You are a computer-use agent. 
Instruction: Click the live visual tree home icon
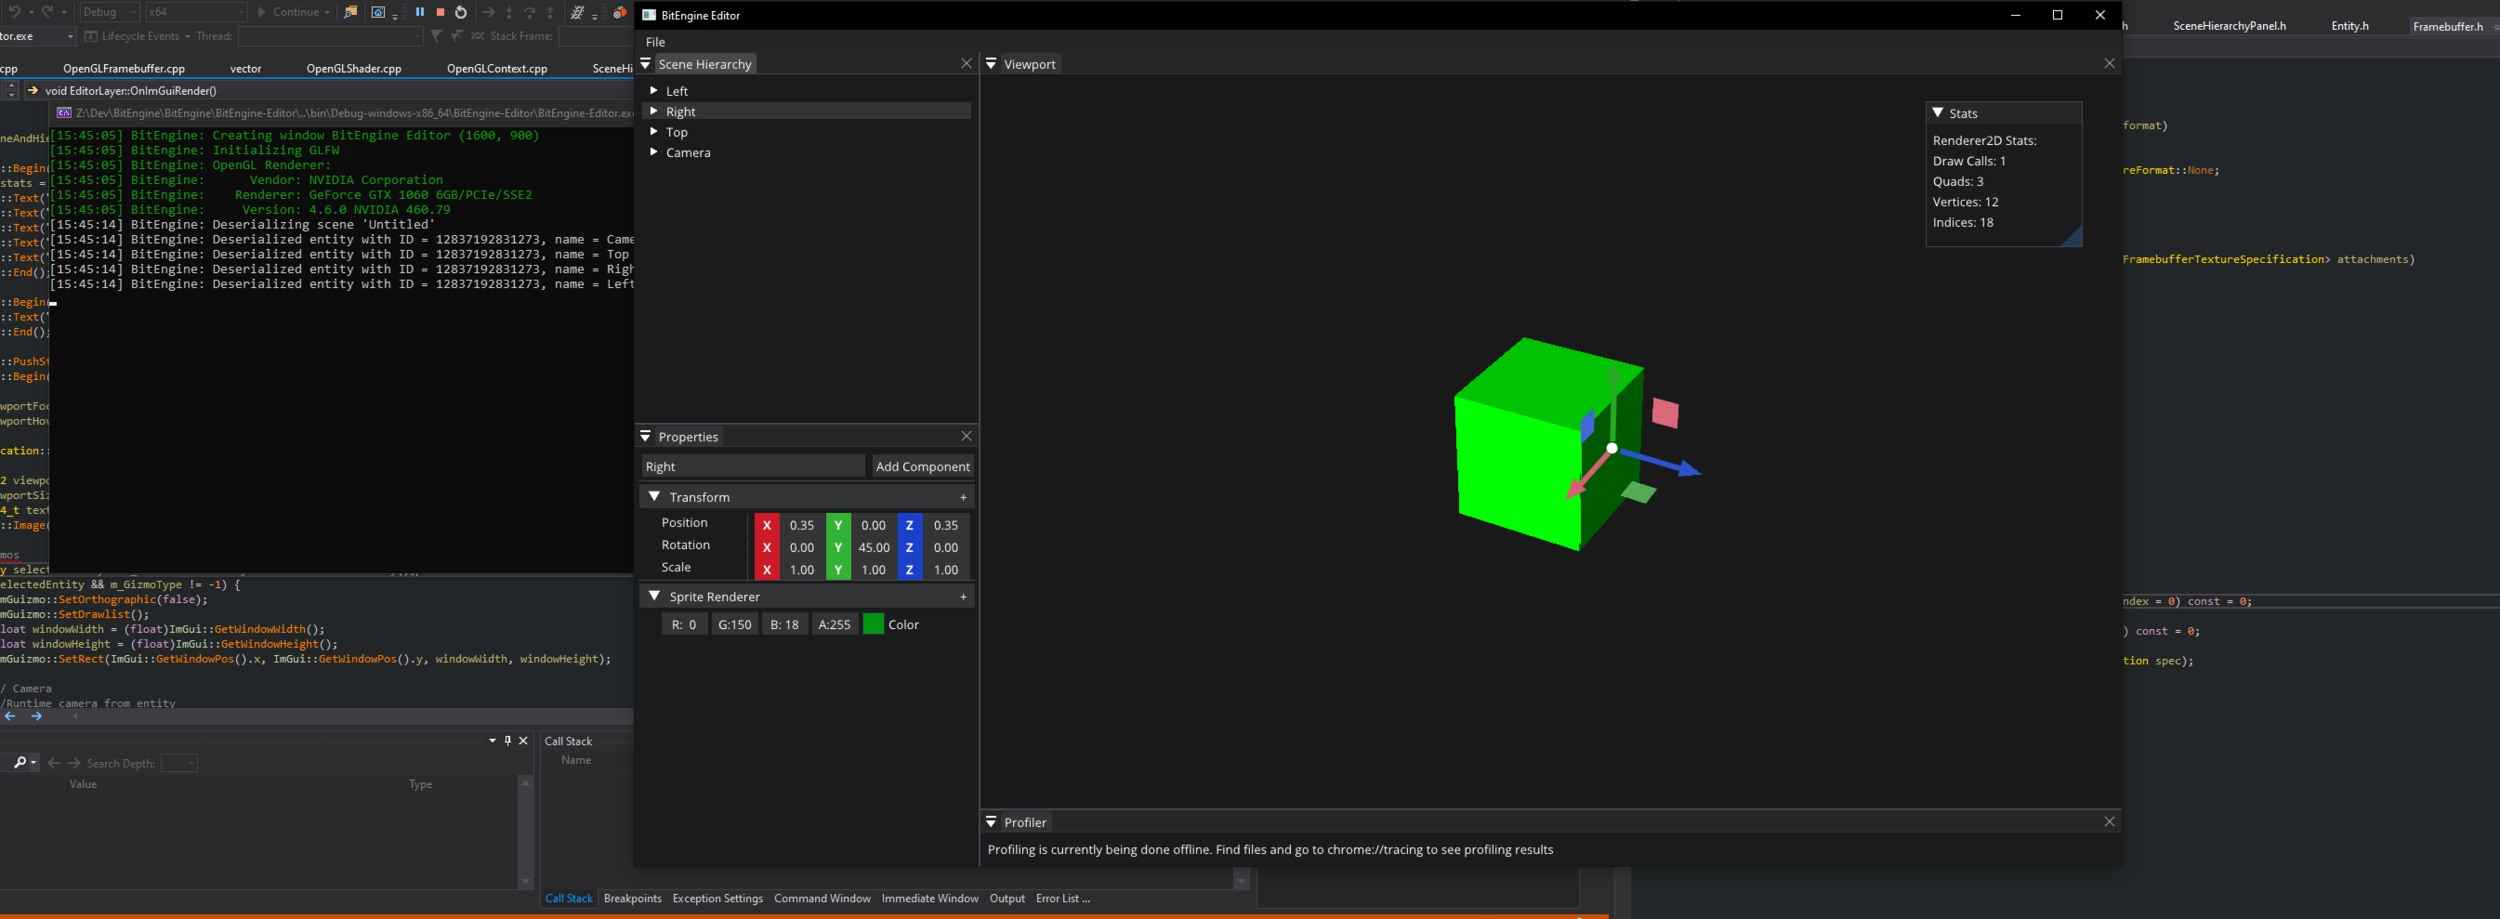(378, 12)
